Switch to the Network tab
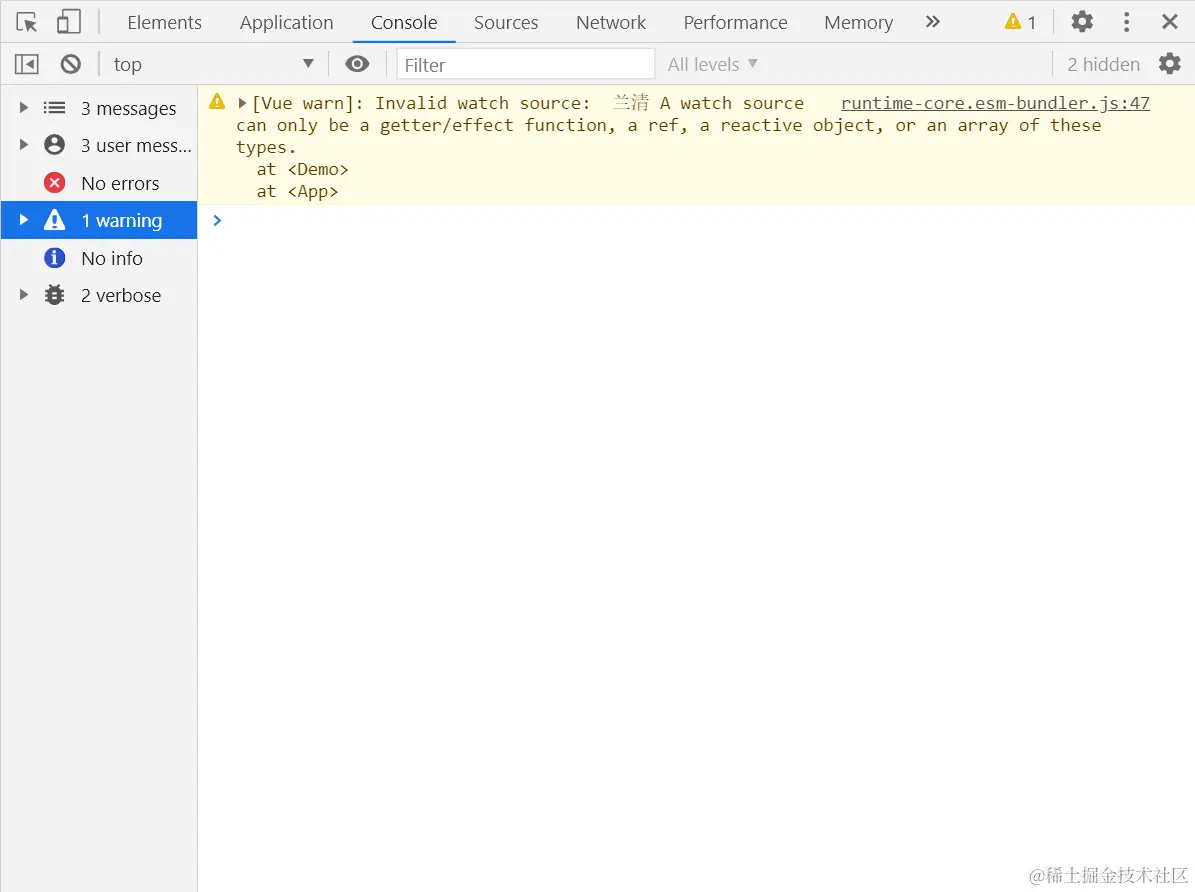 coord(611,23)
